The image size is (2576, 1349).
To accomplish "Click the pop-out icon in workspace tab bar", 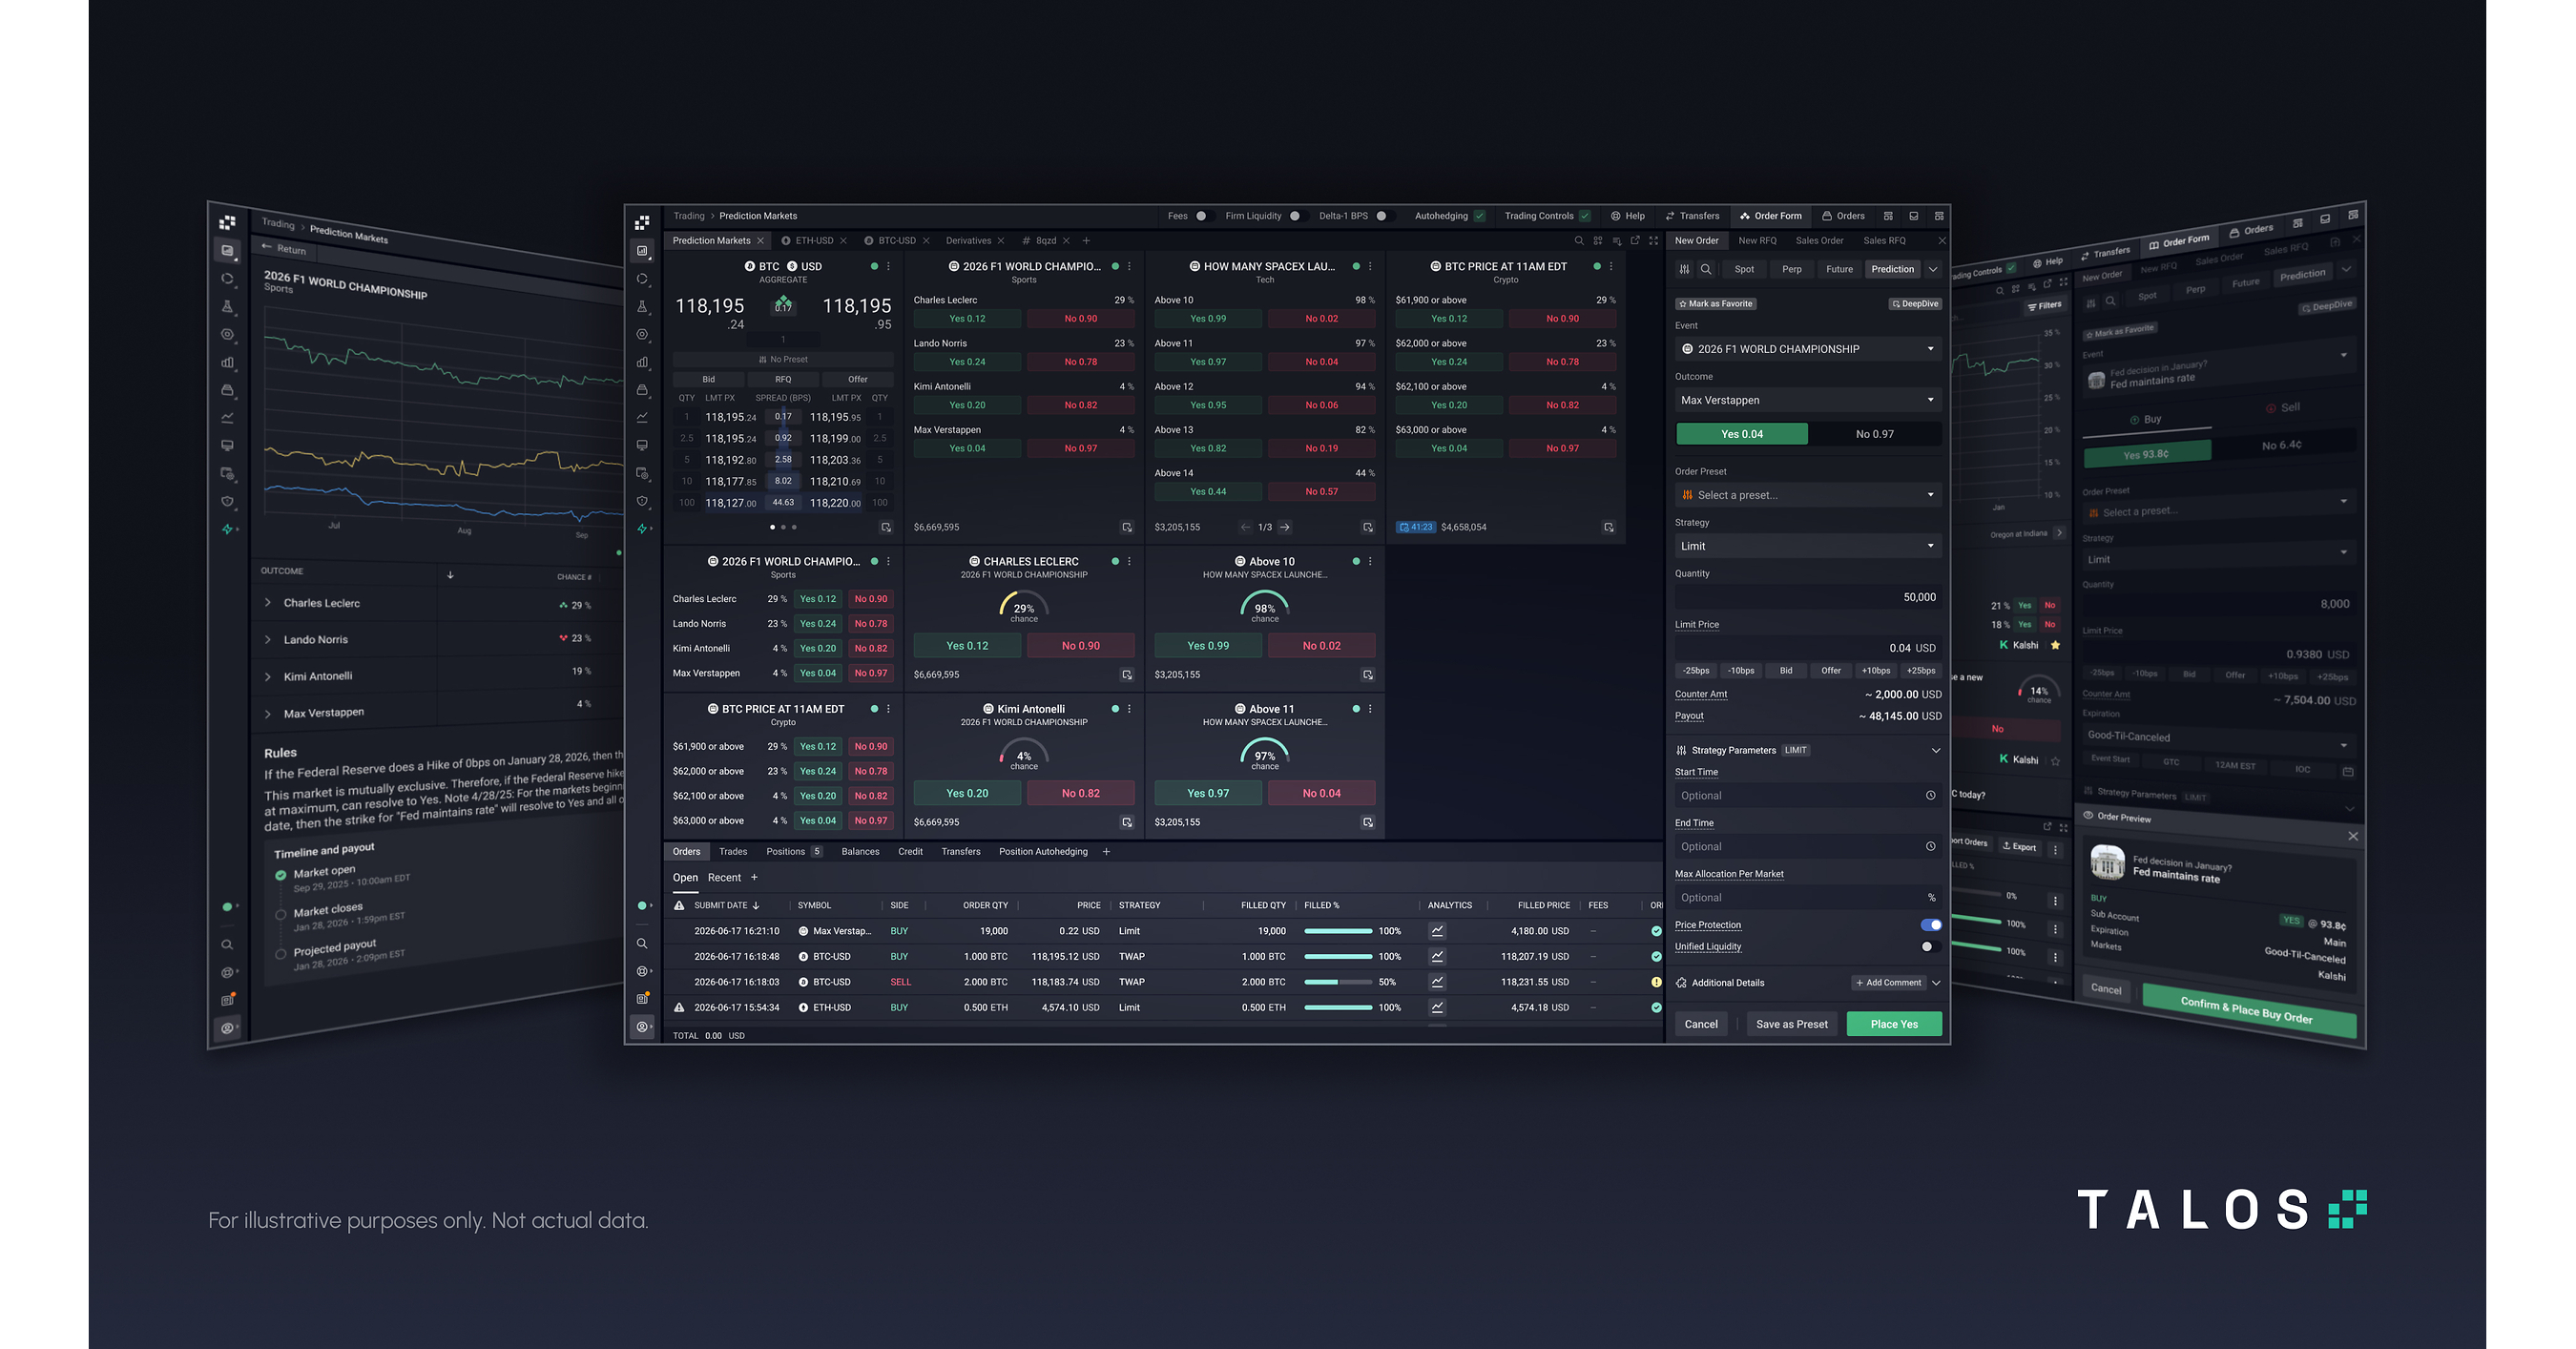I will point(1635,241).
